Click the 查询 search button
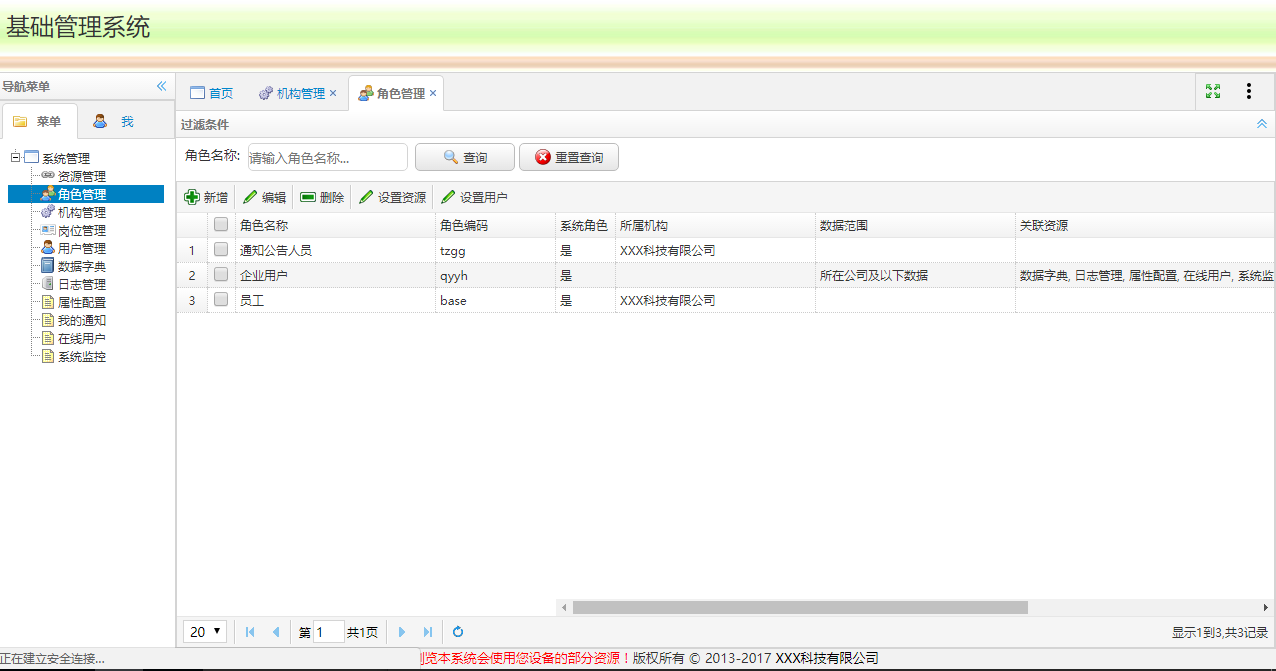The height and width of the screenshot is (671, 1276). point(465,158)
